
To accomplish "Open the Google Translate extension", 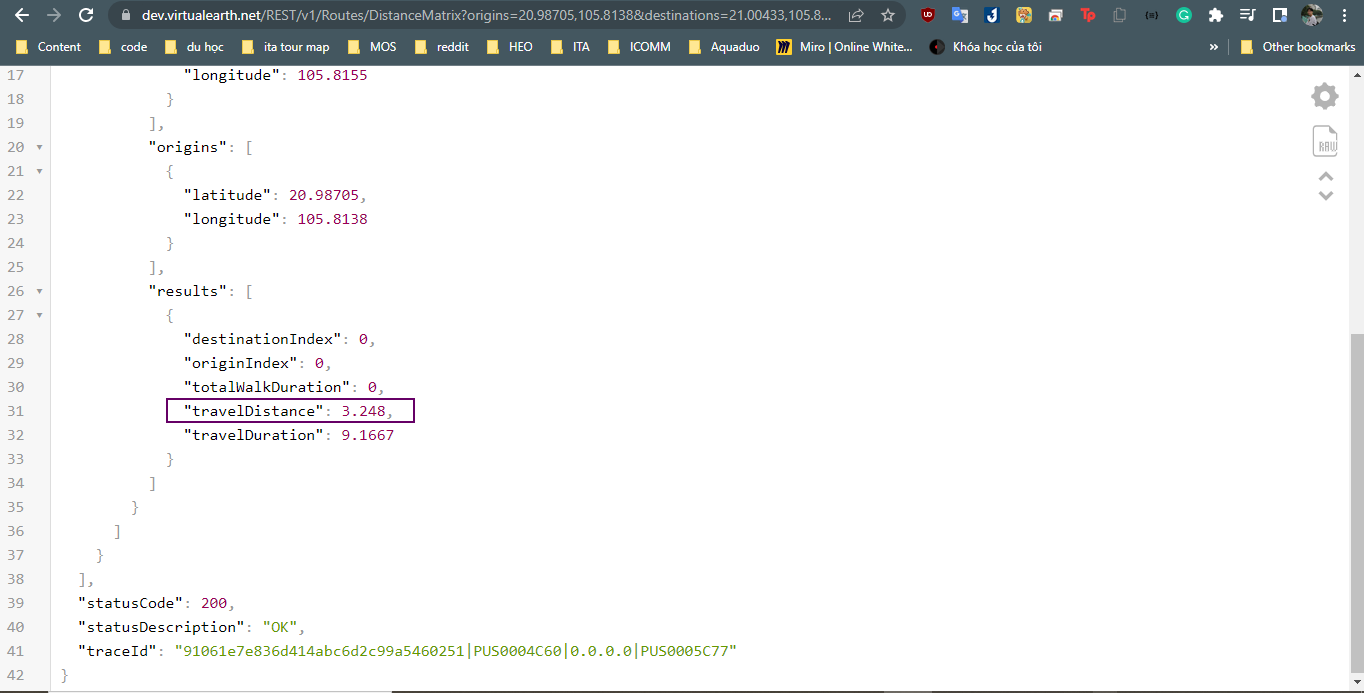I will click(960, 15).
